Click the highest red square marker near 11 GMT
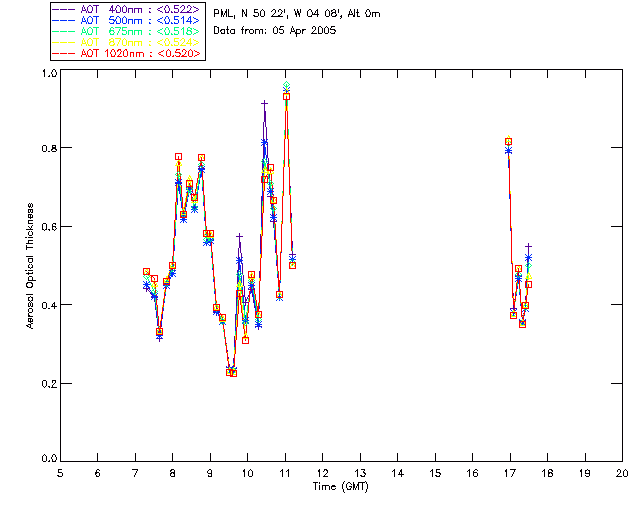This screenshot has width=640, height=512. [286, 96]
